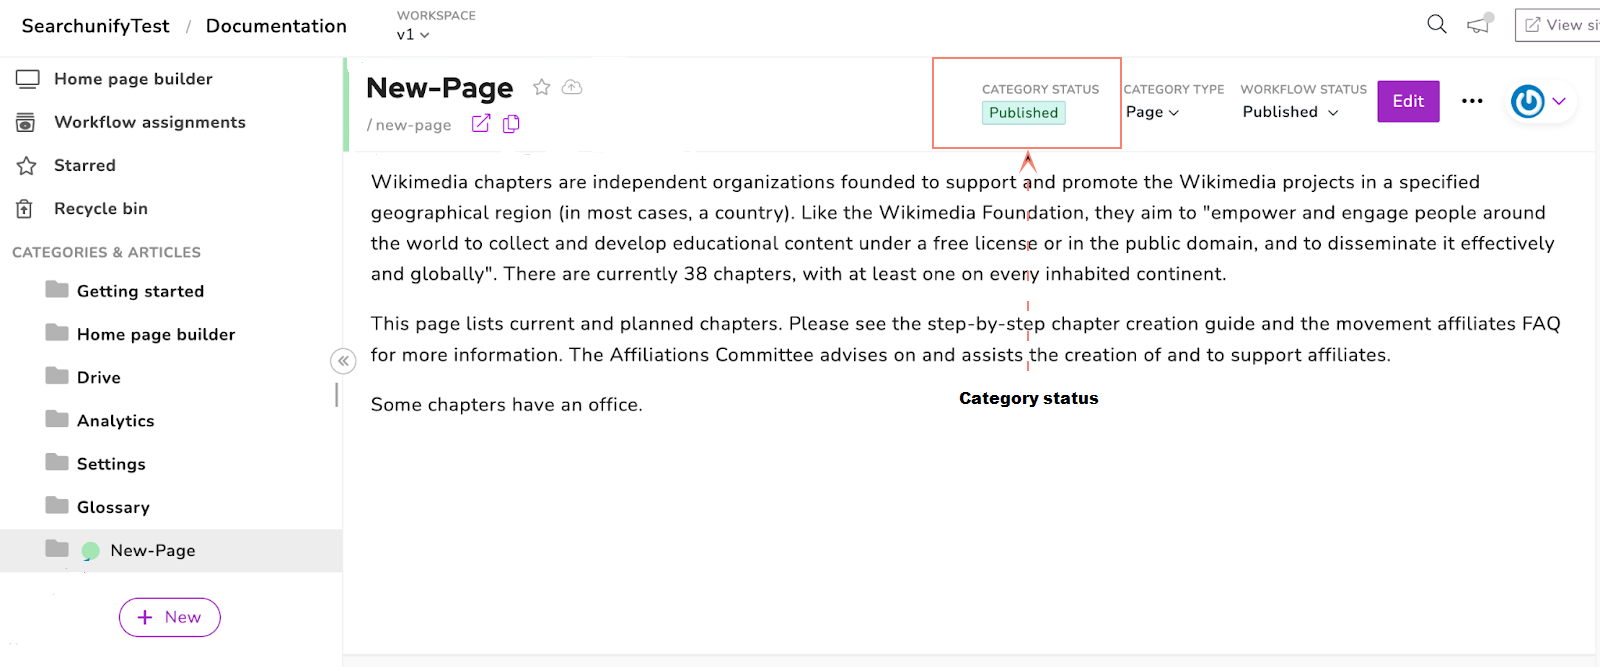Open new-page link in external tab
This screenshot has width=1600, height=667.
point(481,123)
